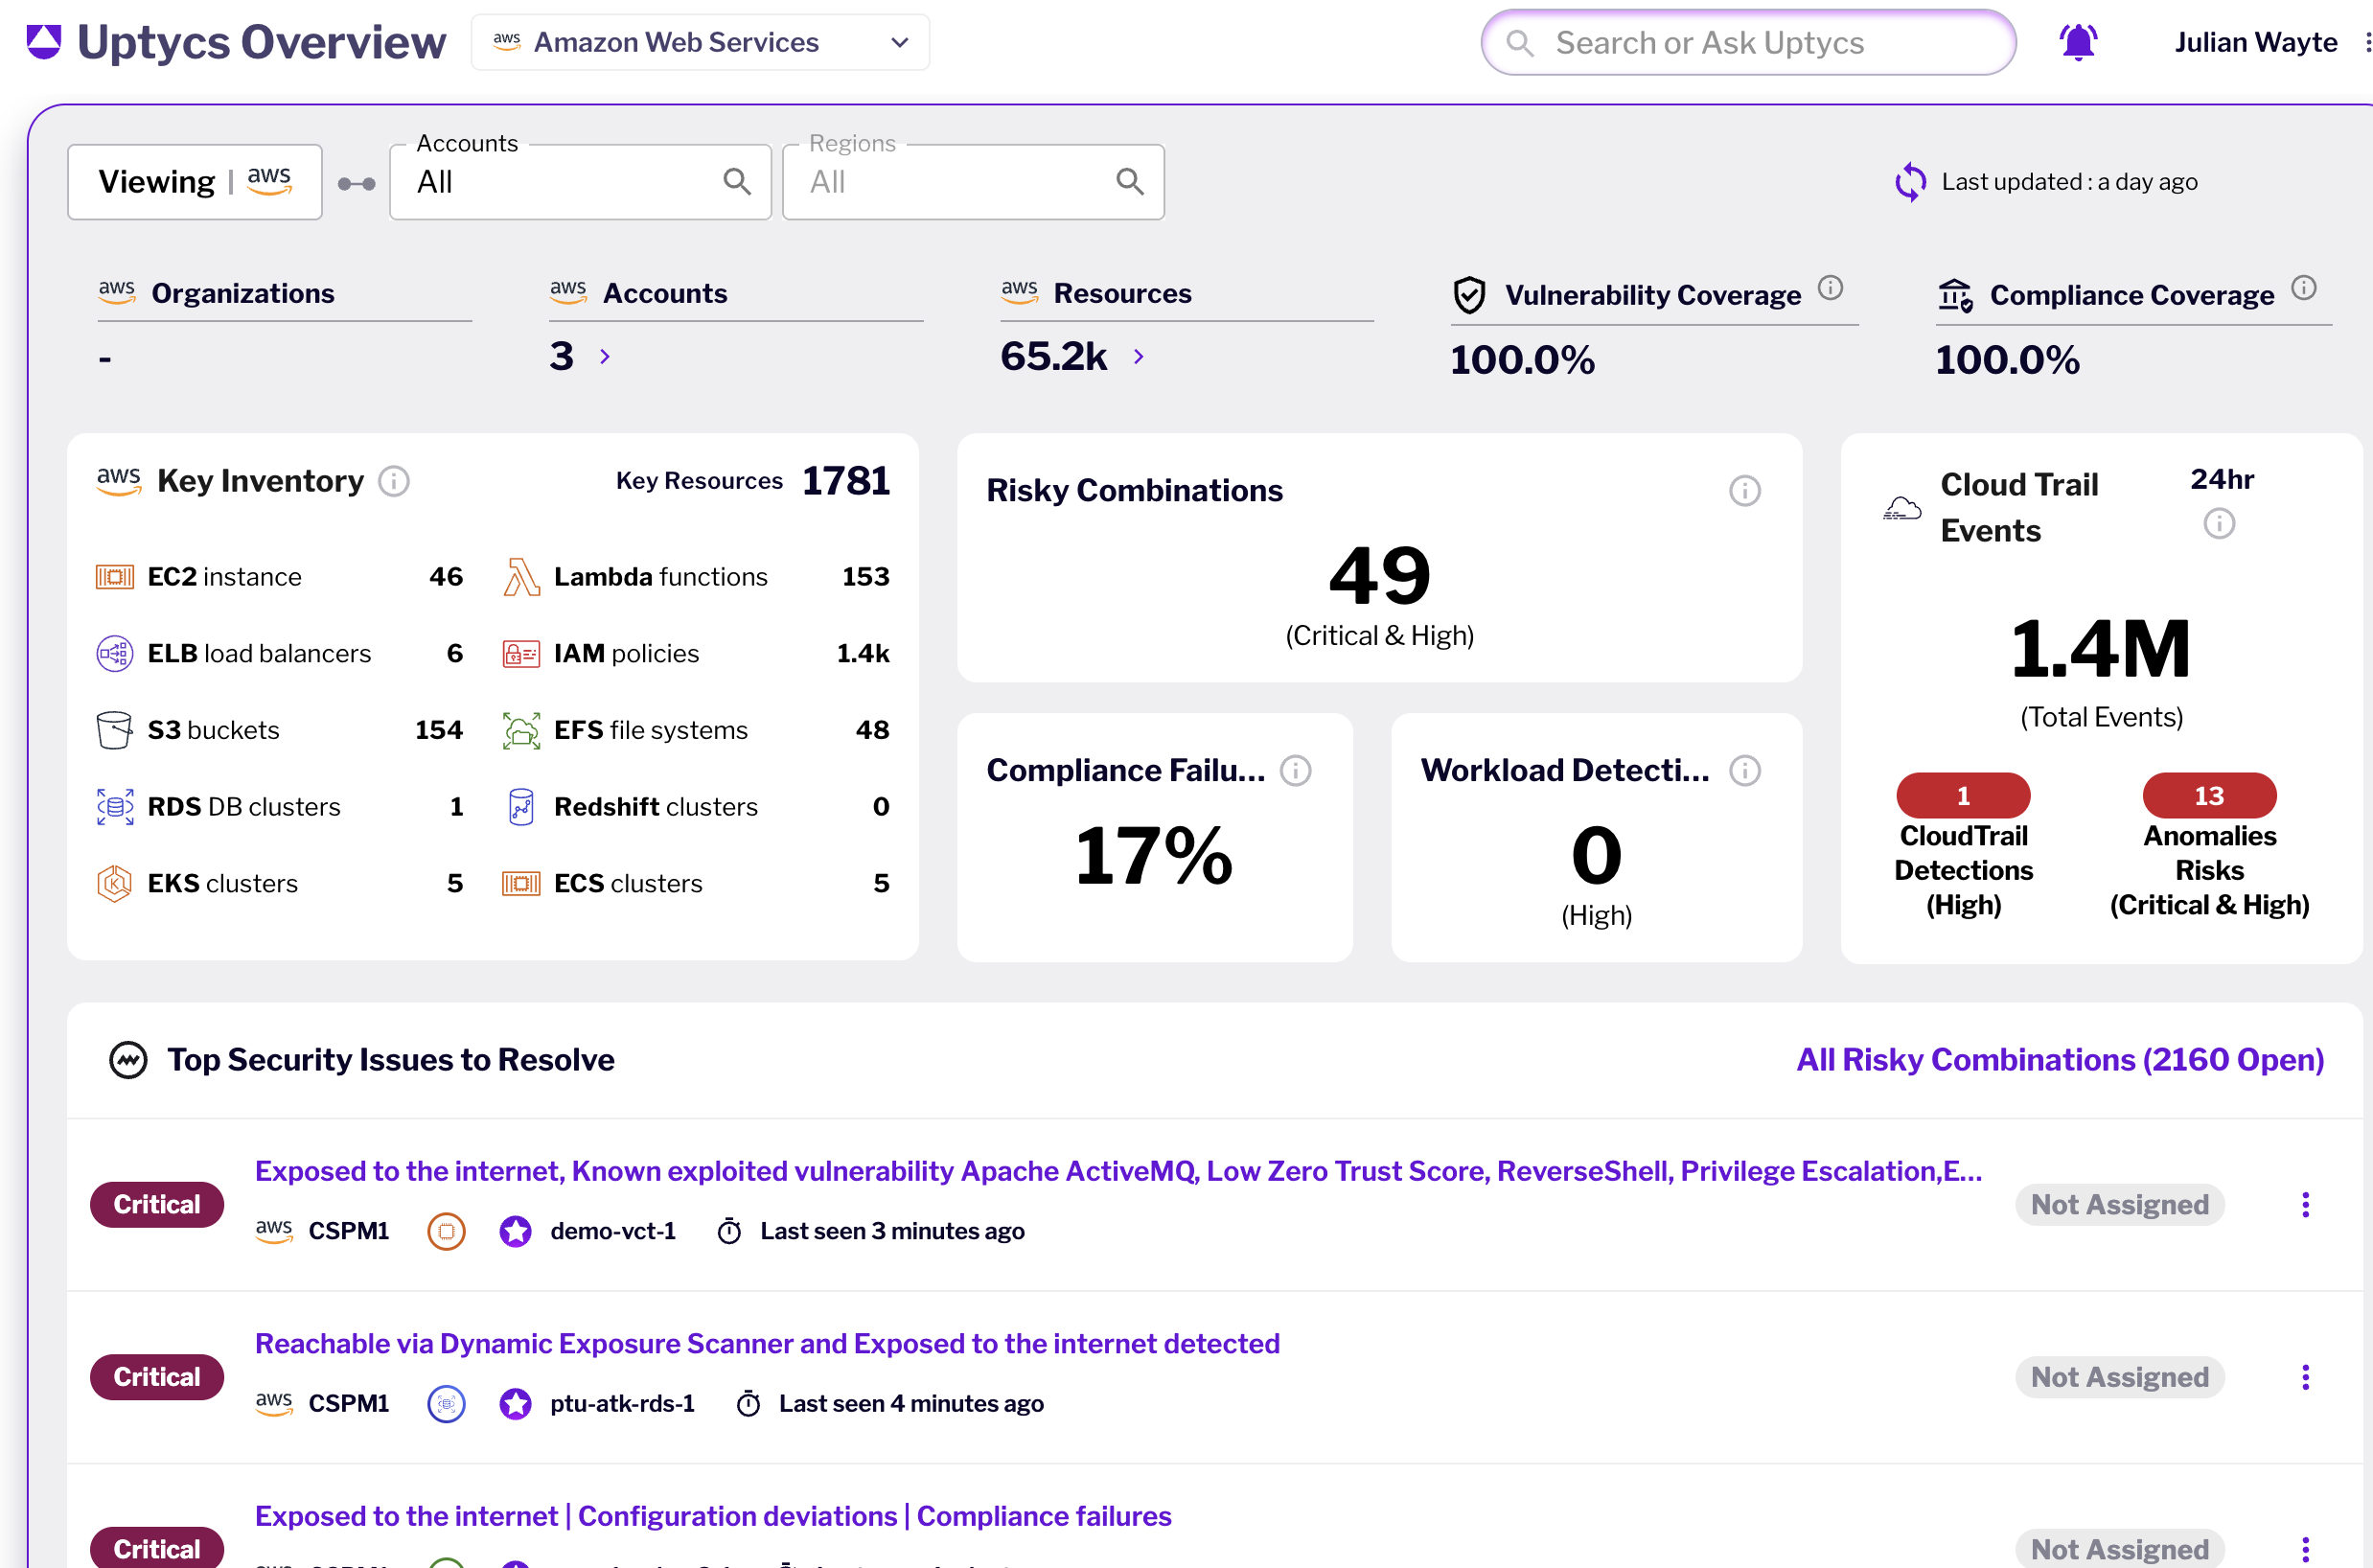Click Key Inventory info icon
The height and width of the screenshot is (1568, 2373).
394,482
